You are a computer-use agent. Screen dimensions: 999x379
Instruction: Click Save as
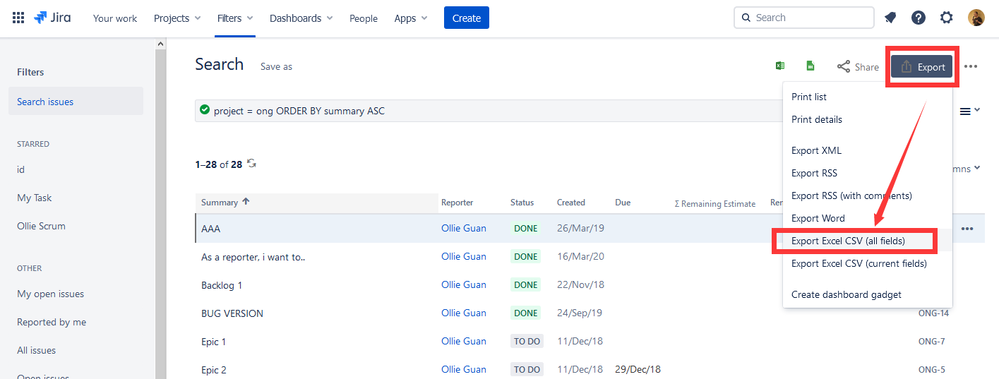point(276,66)
